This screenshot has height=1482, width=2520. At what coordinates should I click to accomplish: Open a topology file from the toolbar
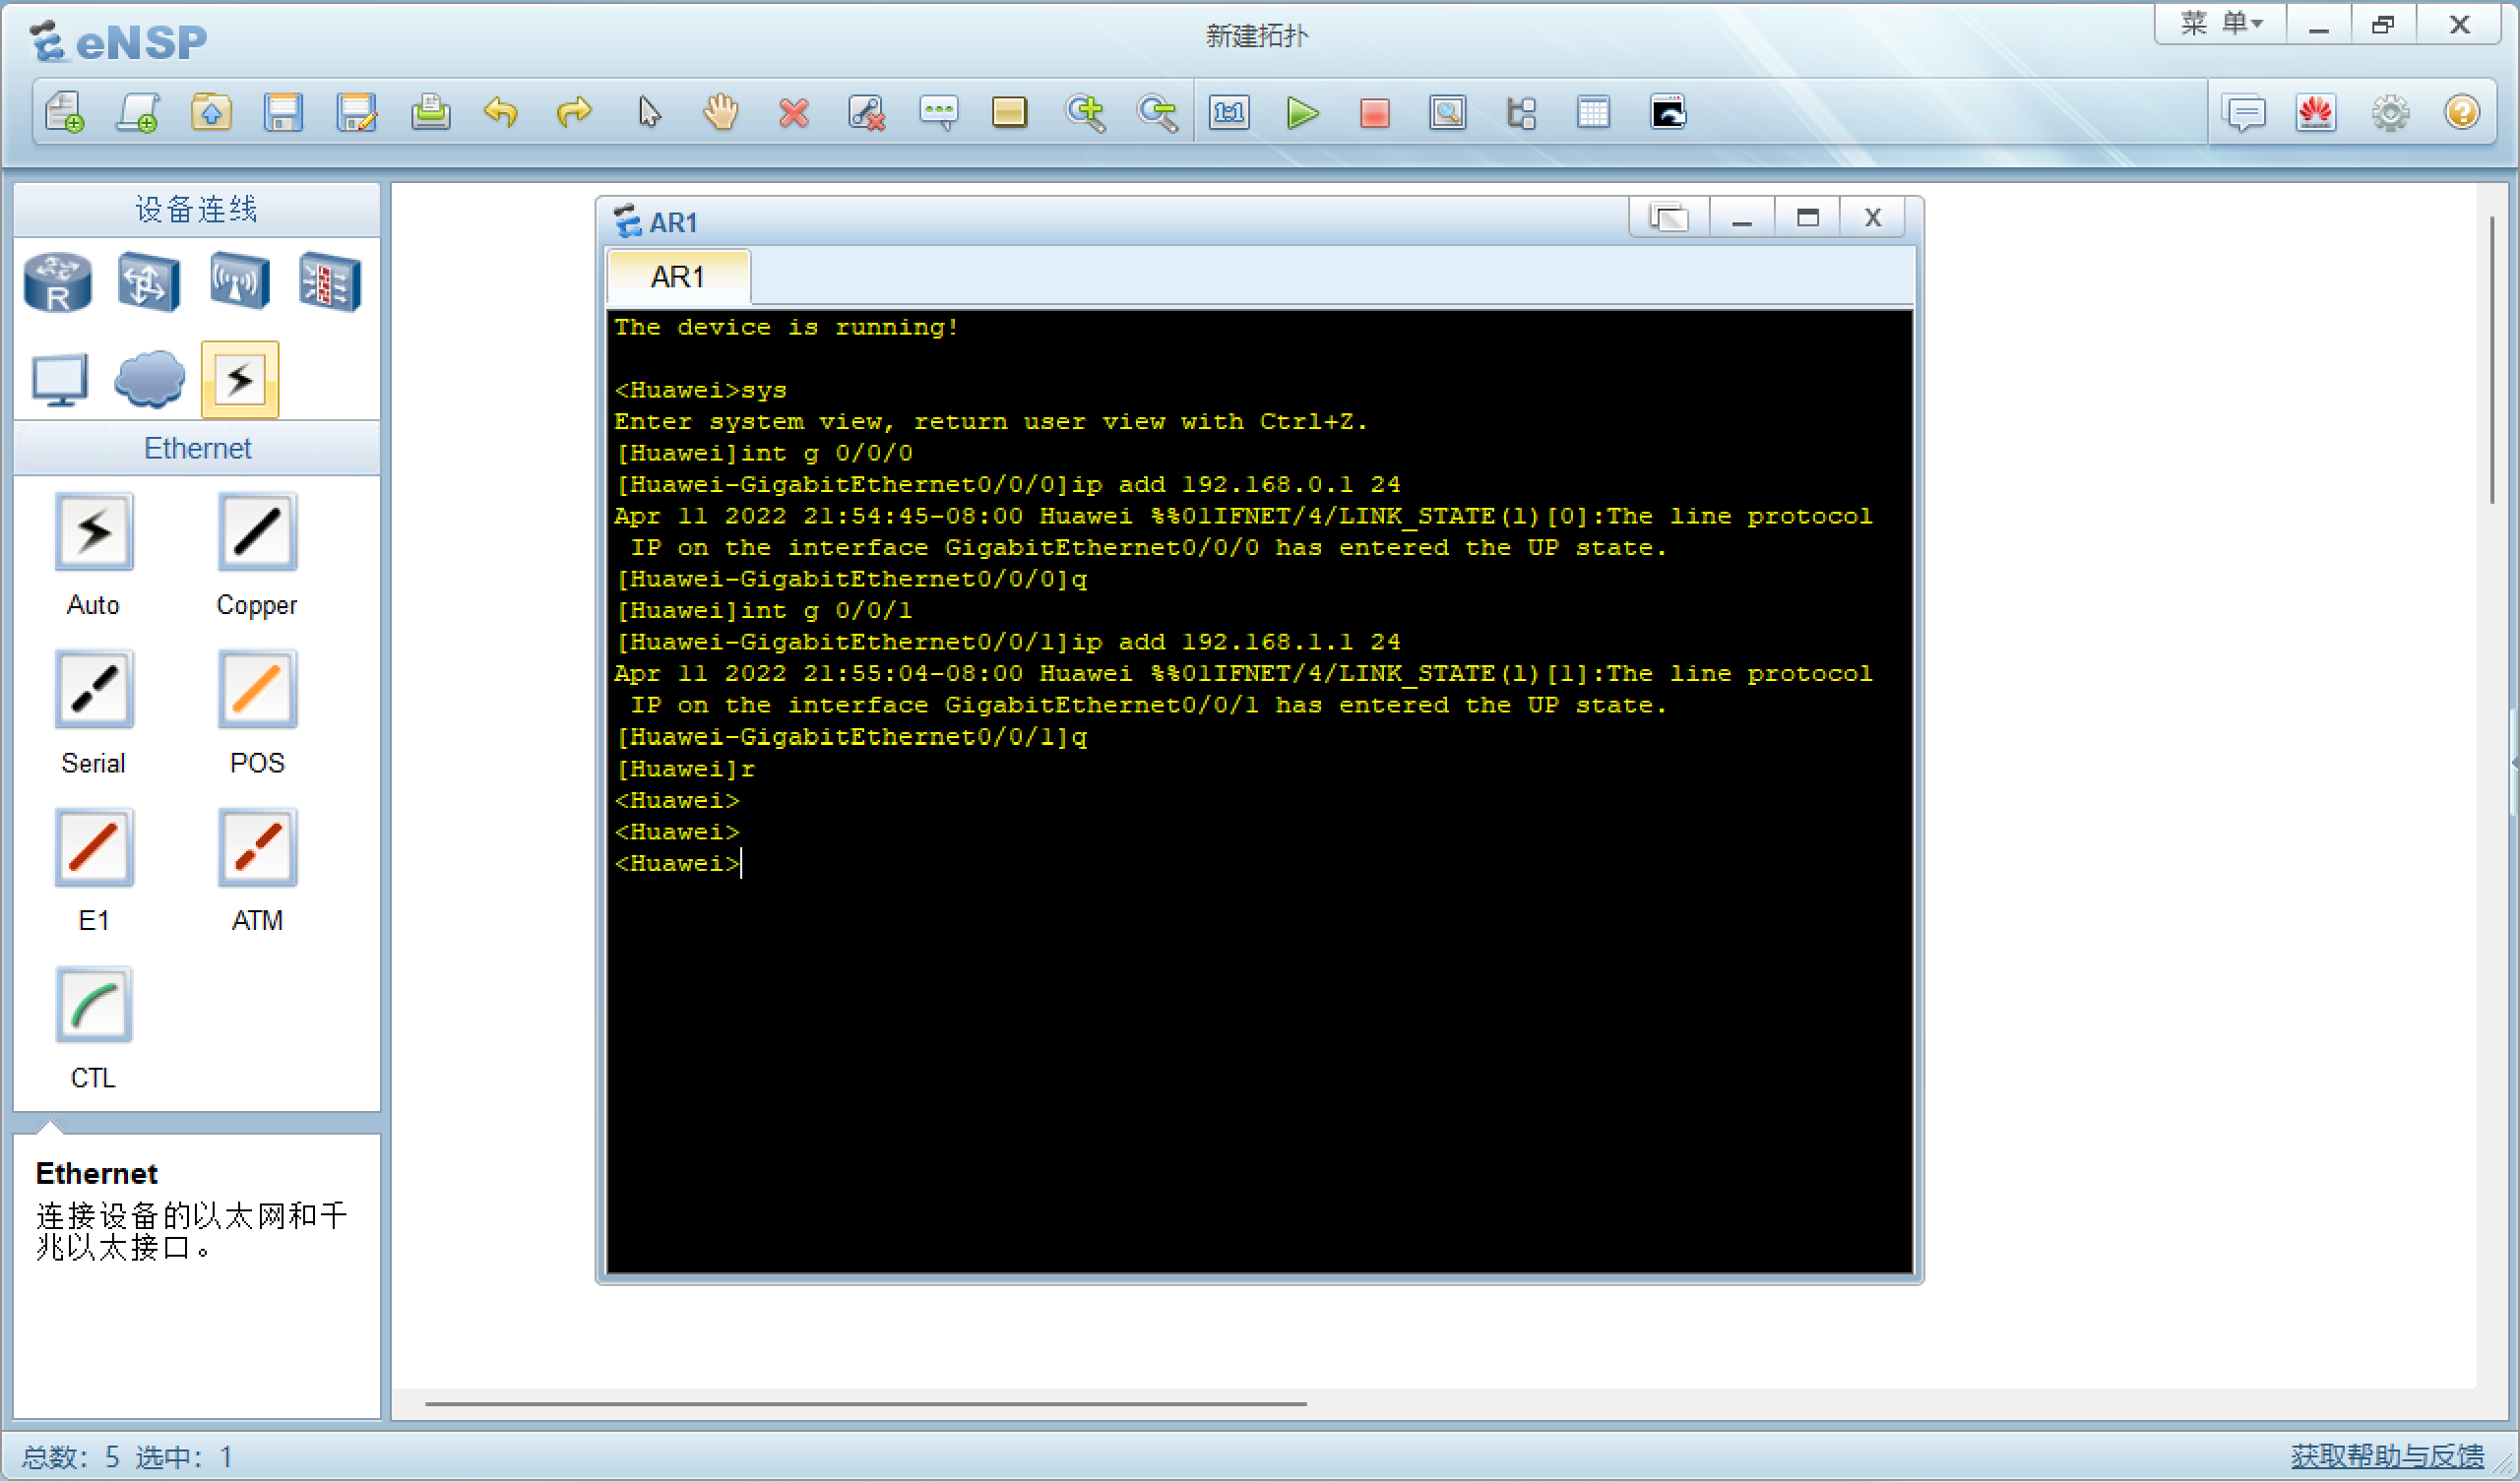(x=211, y=112)
